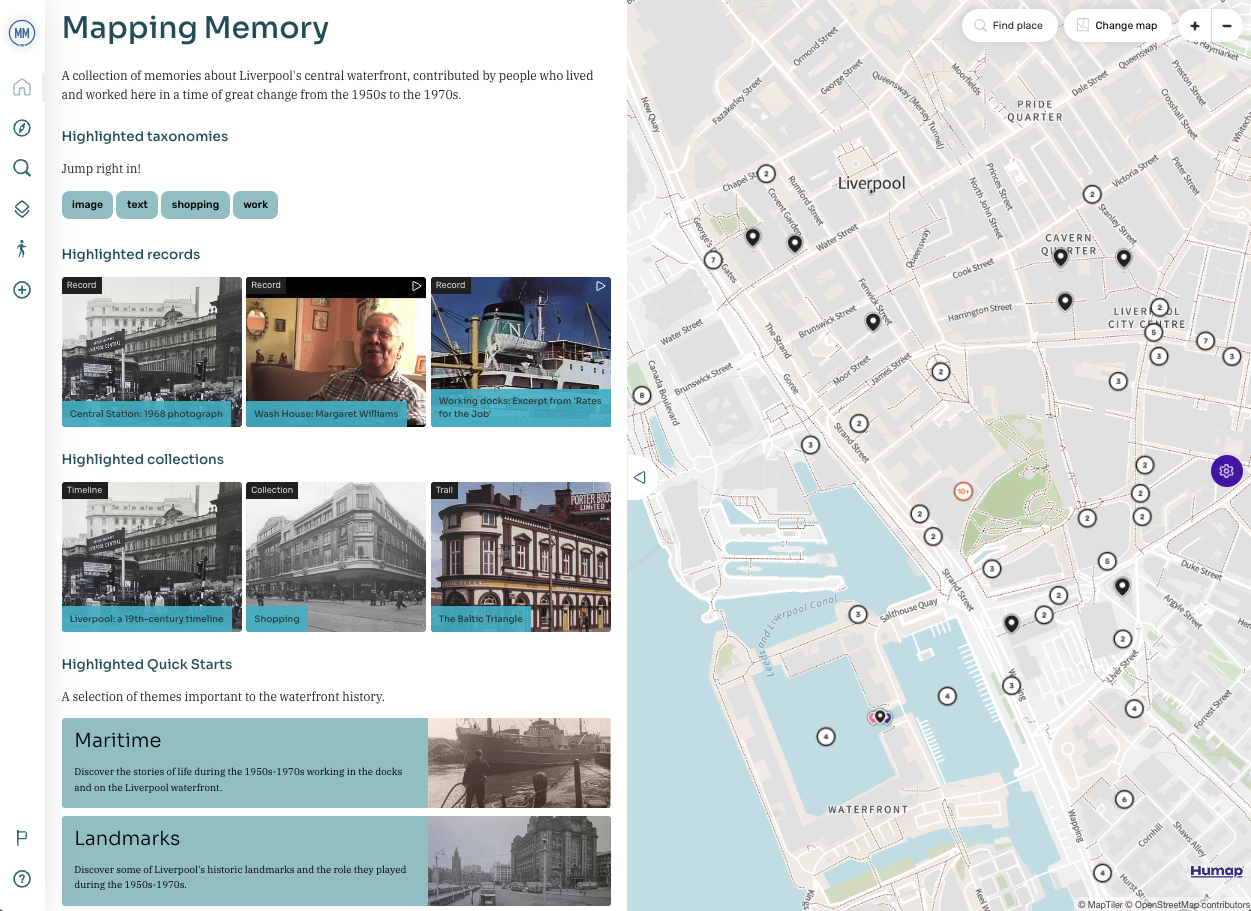Click the Find place search box
The image size is (1251, 911).
(1009, 26)
